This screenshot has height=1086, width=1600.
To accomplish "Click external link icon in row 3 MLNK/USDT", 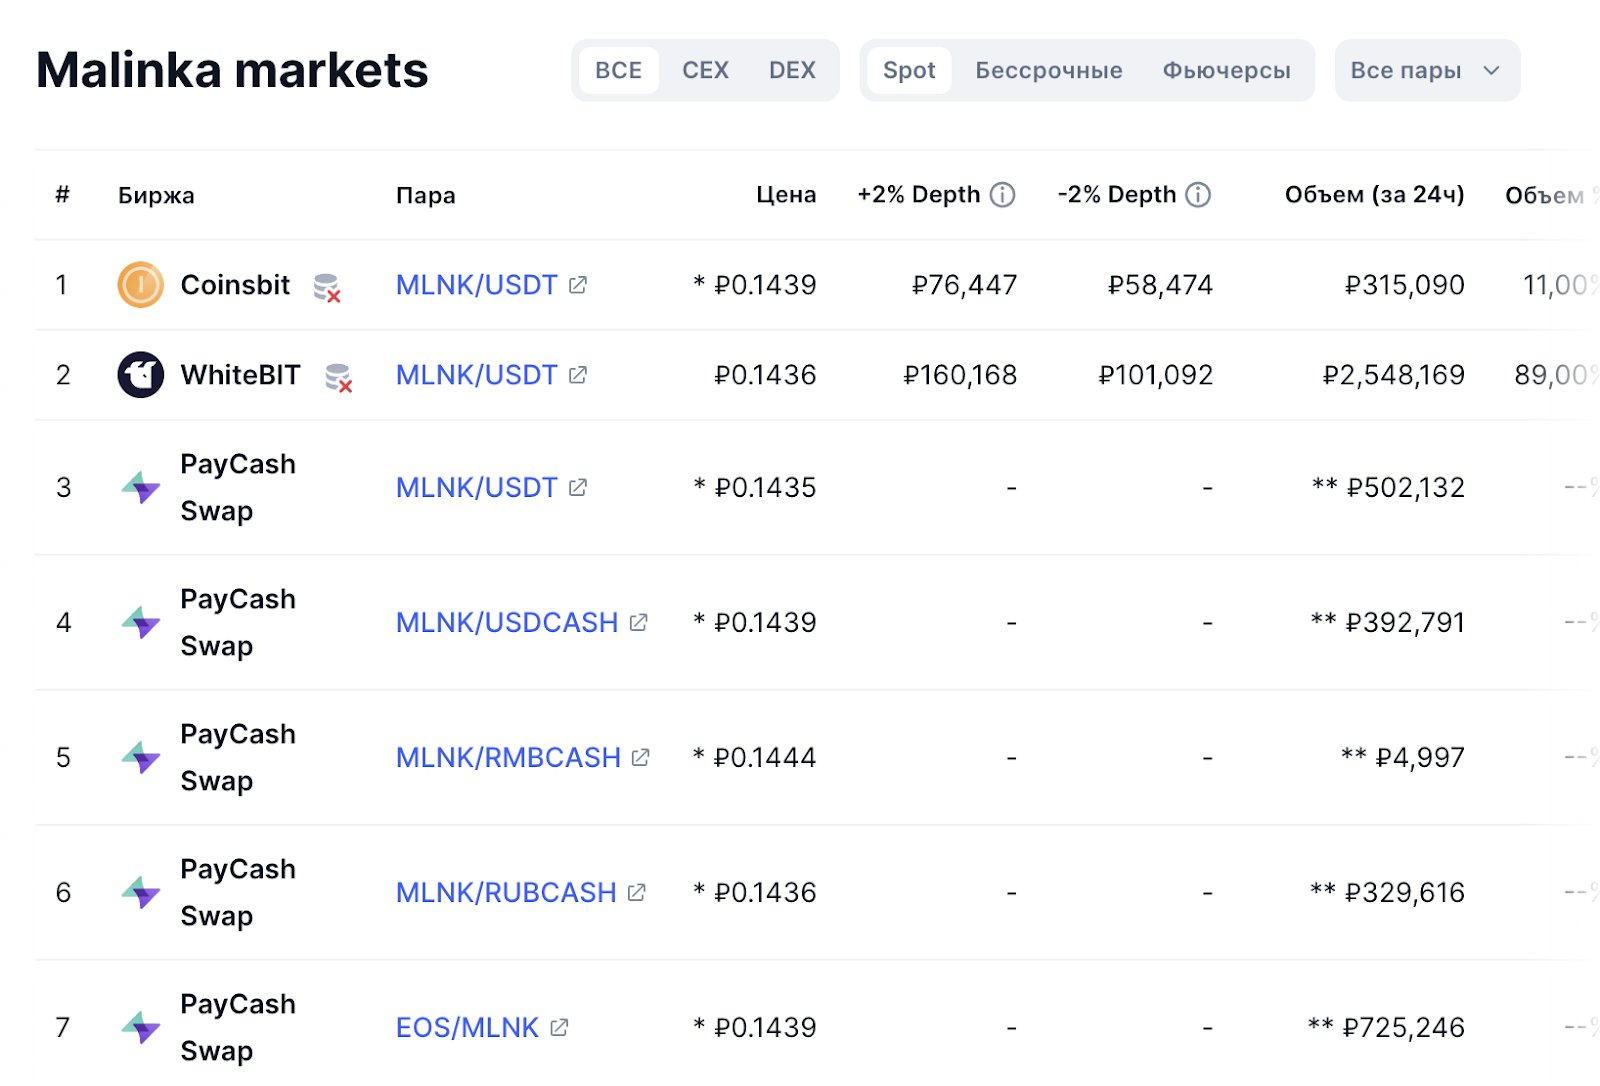I will click(x=578, y=487).
